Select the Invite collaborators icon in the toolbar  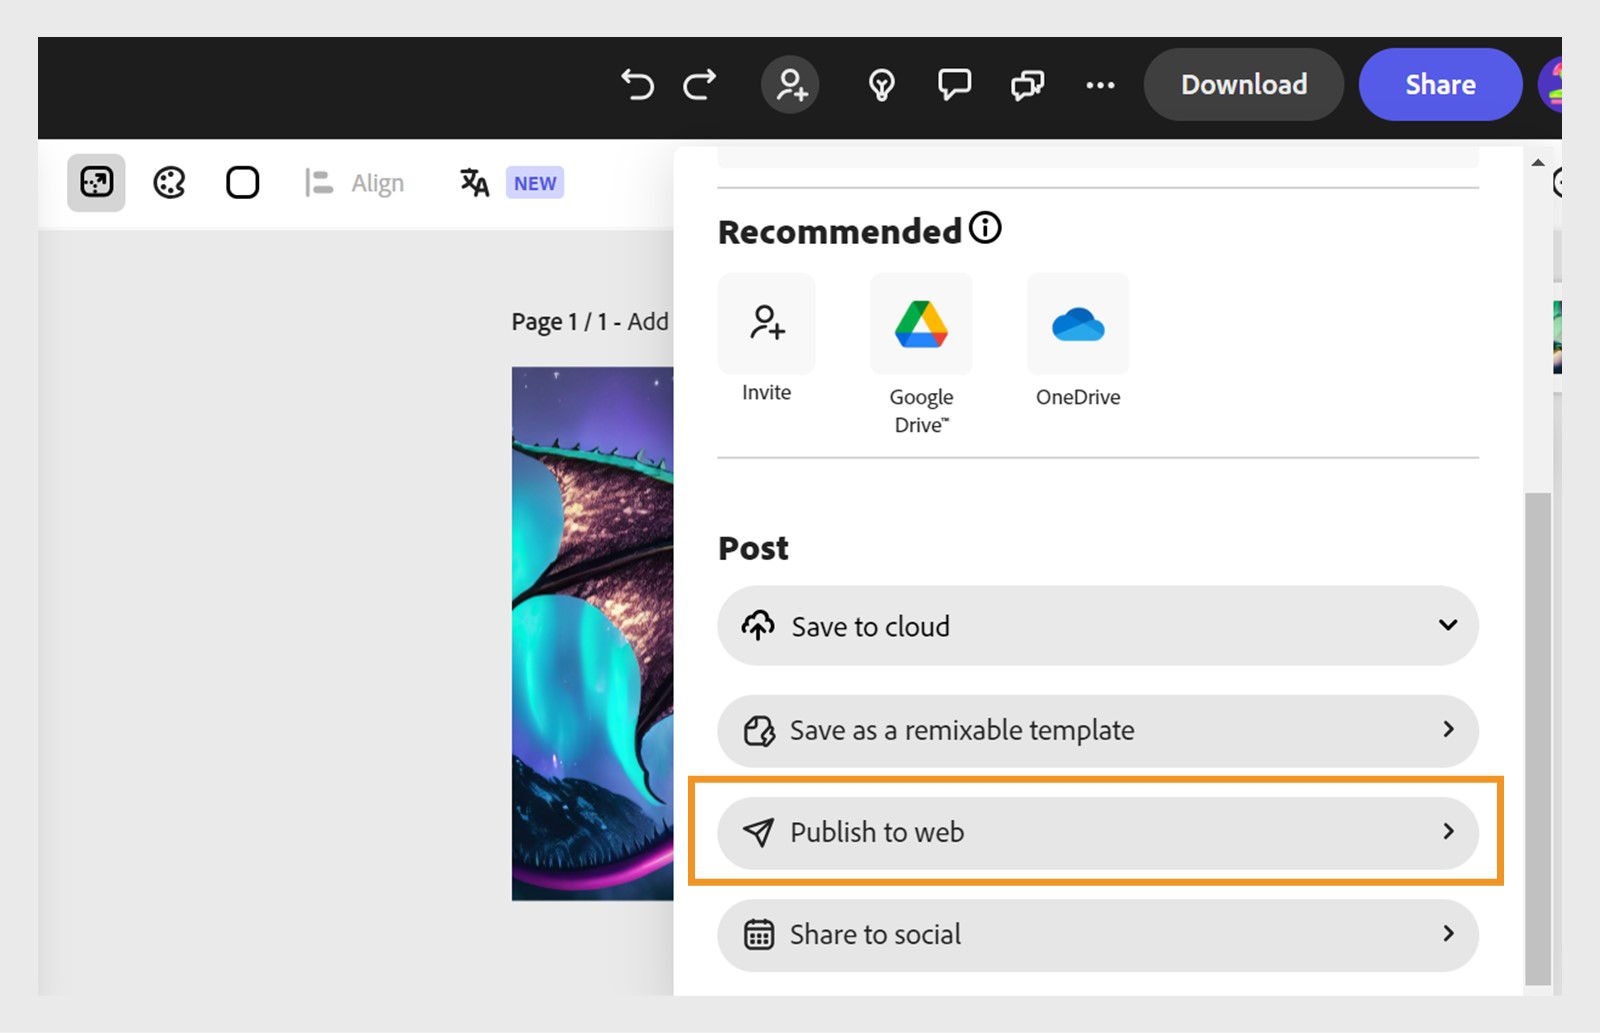click(790, 85)
